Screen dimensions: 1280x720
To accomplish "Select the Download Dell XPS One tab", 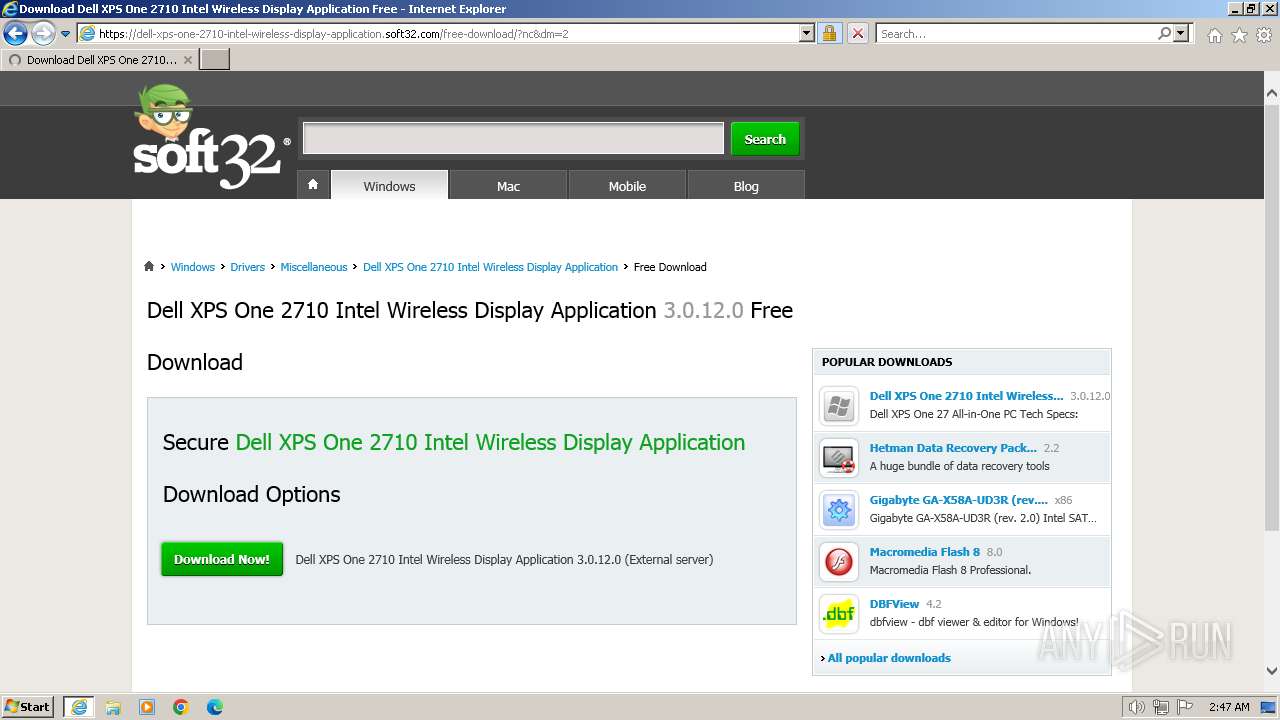I will click(100, 60).
